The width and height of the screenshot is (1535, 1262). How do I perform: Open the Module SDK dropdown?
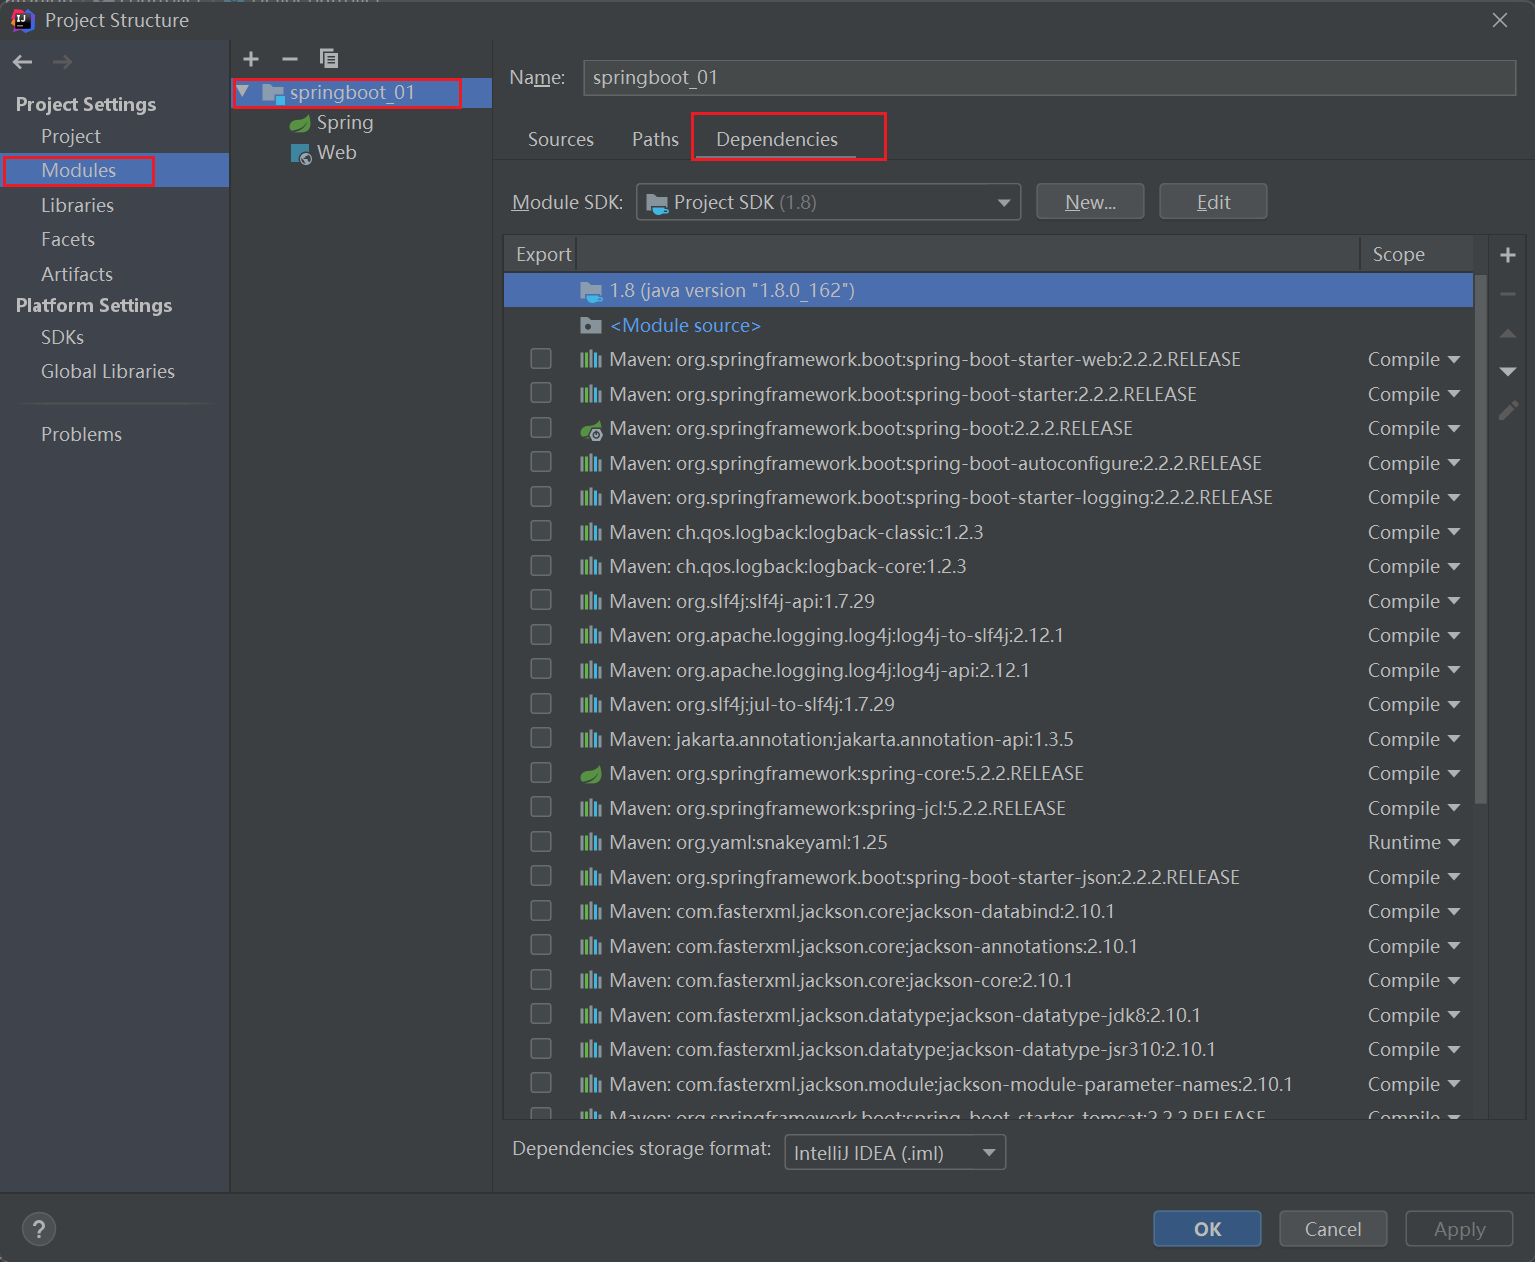[828, 202]
